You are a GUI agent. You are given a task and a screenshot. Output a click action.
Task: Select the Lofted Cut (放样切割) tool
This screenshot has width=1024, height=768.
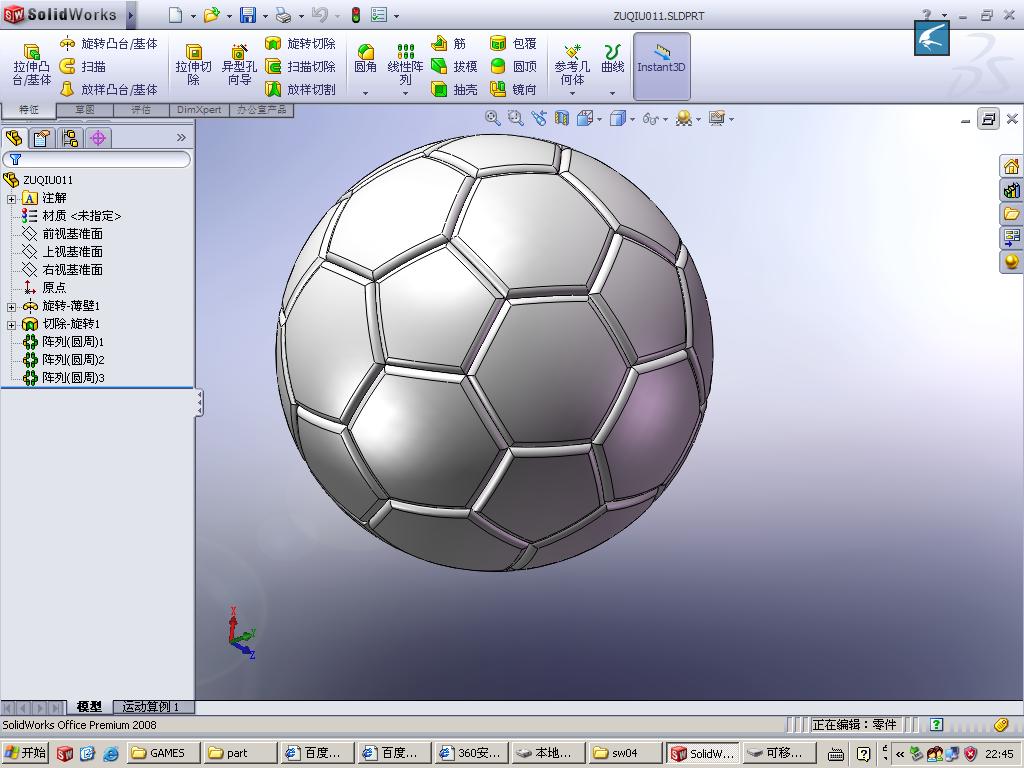pos(300,89)
